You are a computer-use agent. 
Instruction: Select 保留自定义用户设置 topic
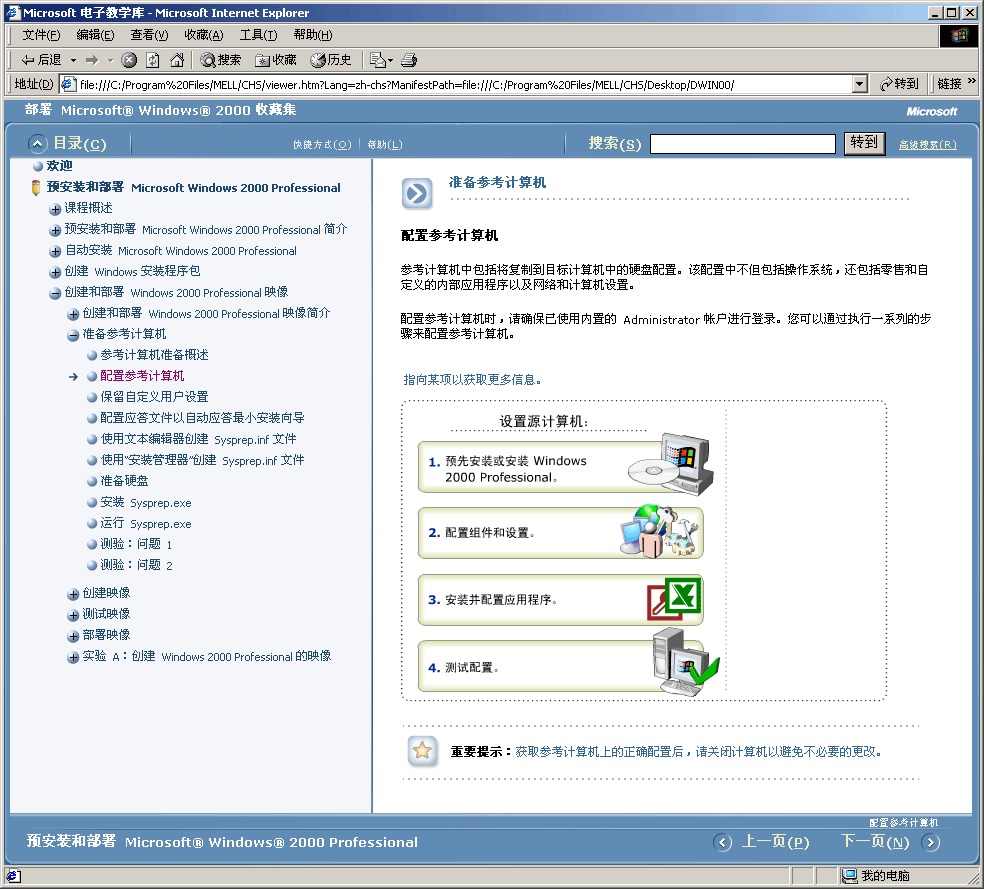coord(154,397)
